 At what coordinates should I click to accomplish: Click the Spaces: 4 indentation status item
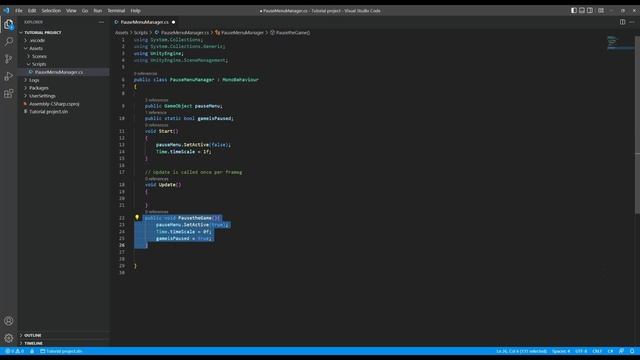coord(561,351)
